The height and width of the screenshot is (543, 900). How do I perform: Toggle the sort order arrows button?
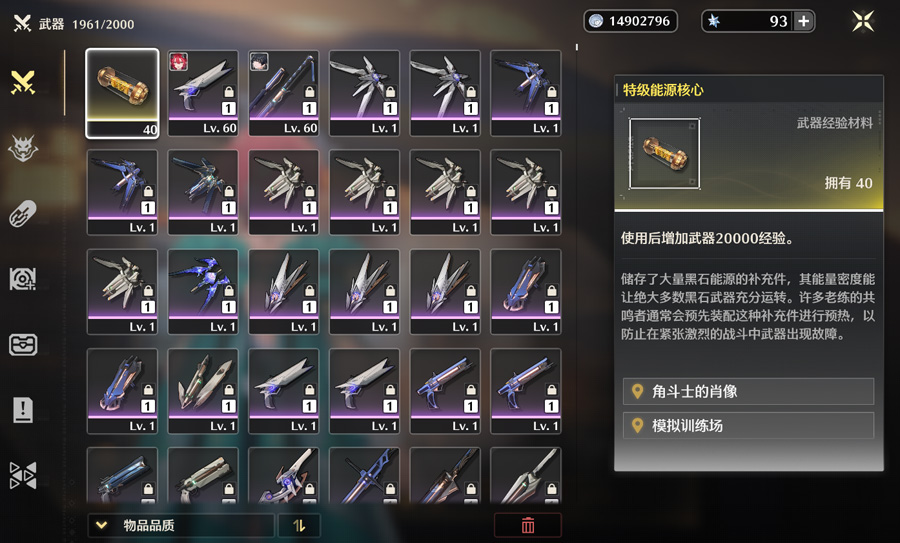pyautogui.click(x=299, y=525)
